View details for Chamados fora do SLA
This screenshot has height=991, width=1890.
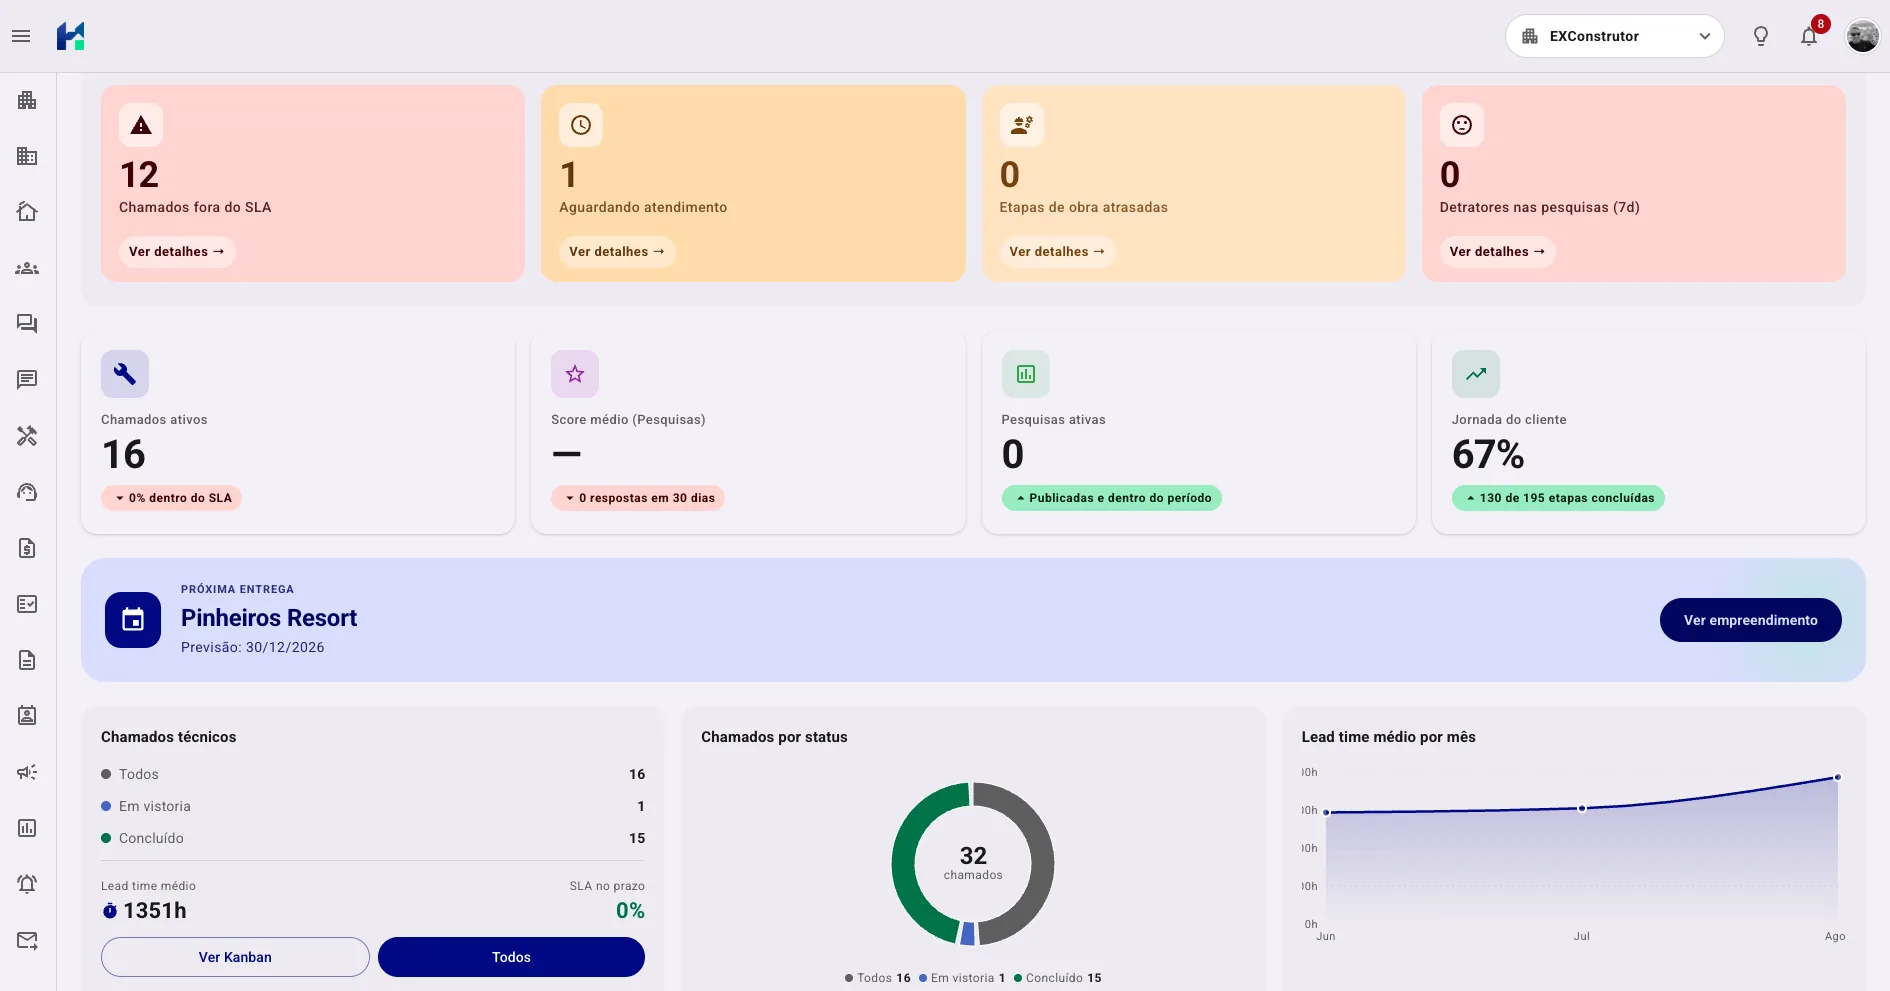176,252
